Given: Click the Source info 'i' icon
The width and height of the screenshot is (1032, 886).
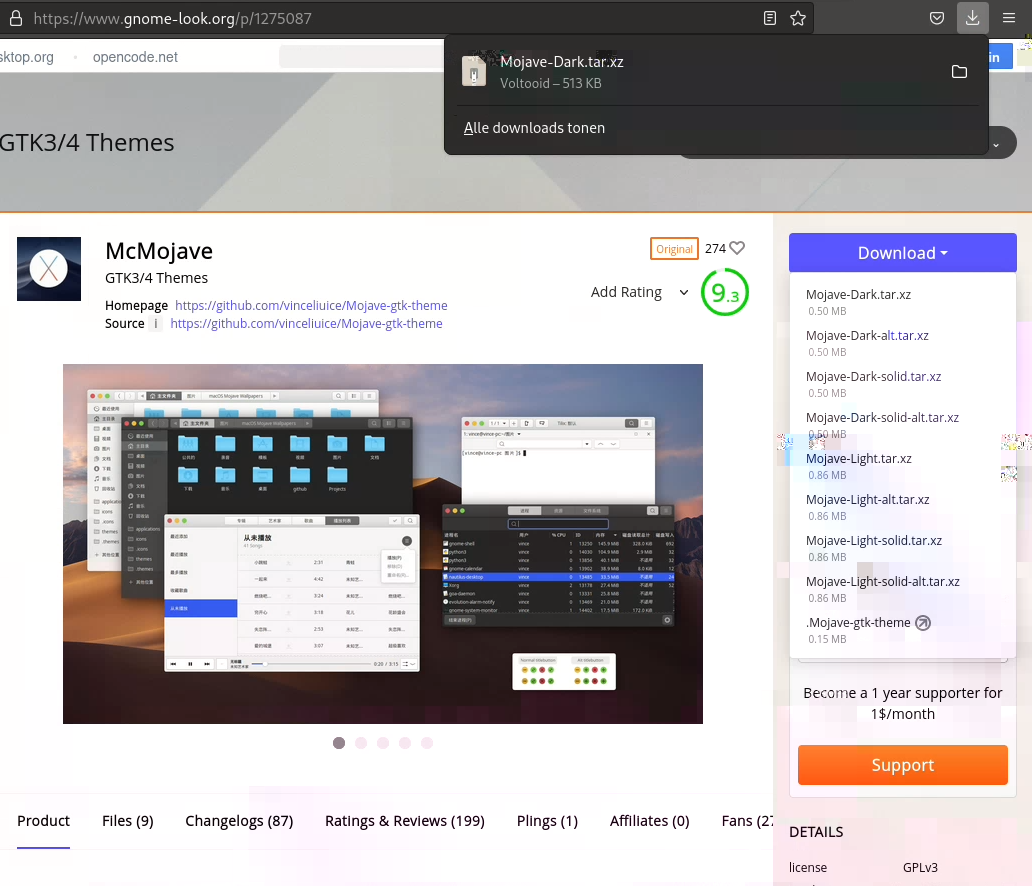Looking at the screenshot, I should point(155,323).
